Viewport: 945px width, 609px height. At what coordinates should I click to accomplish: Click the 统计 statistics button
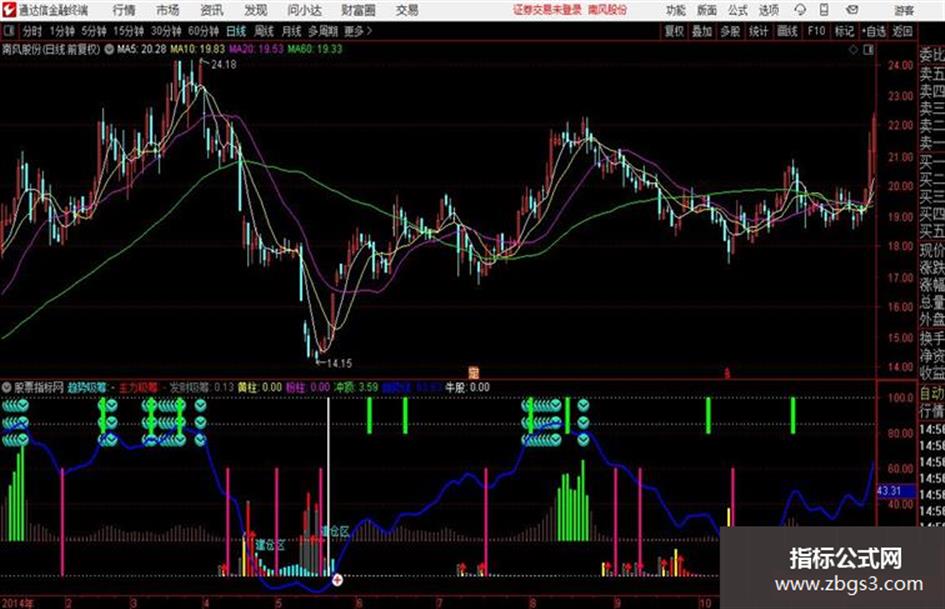click(x=759, y=31)
